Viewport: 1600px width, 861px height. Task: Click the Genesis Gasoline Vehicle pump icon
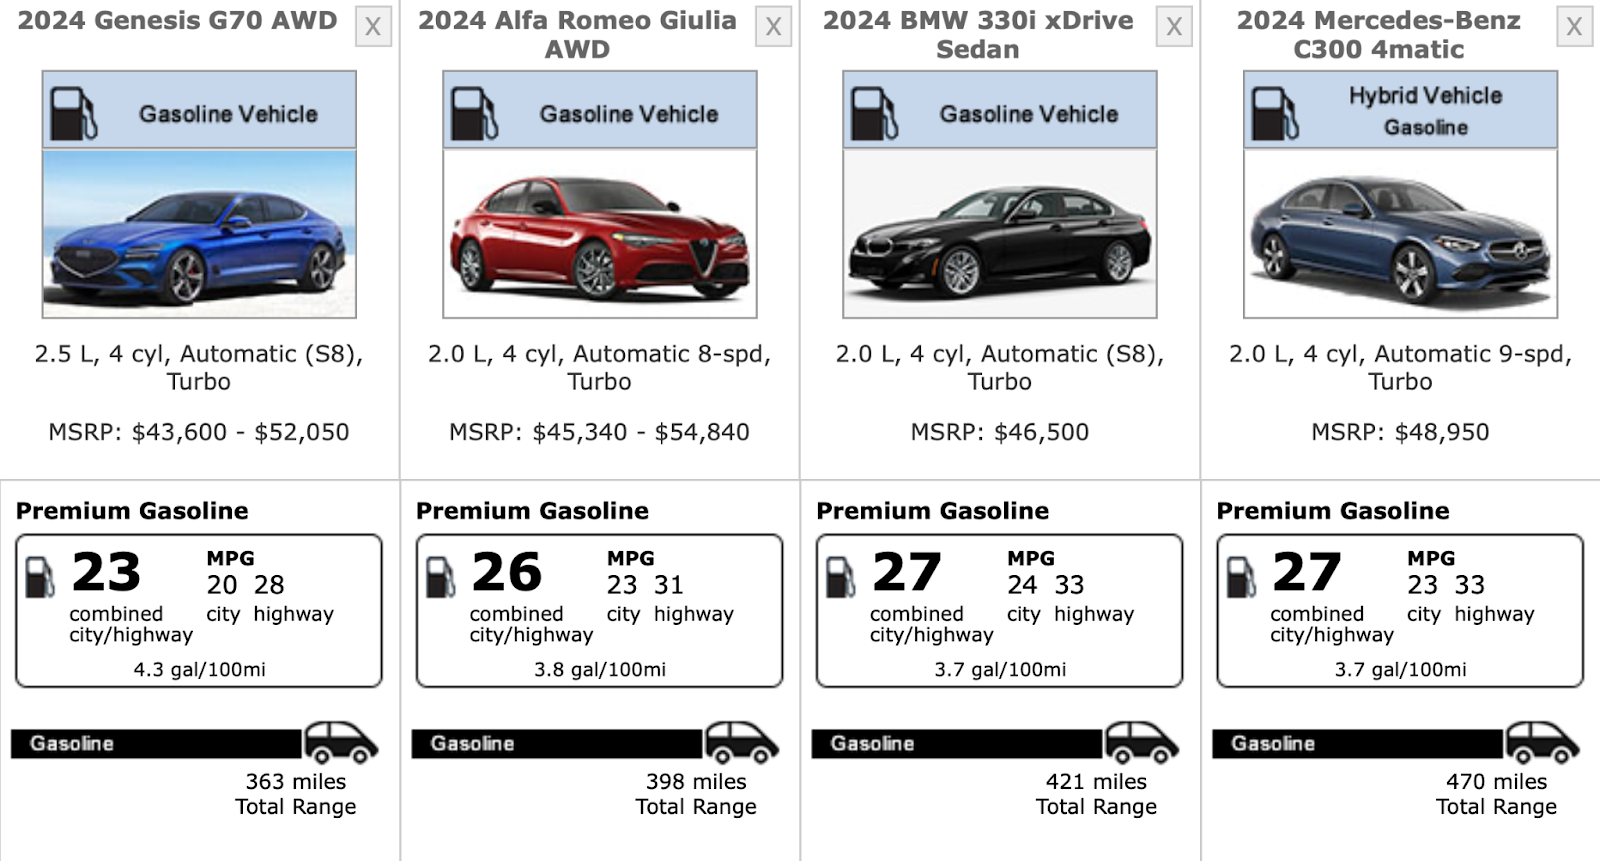[73, 113]
